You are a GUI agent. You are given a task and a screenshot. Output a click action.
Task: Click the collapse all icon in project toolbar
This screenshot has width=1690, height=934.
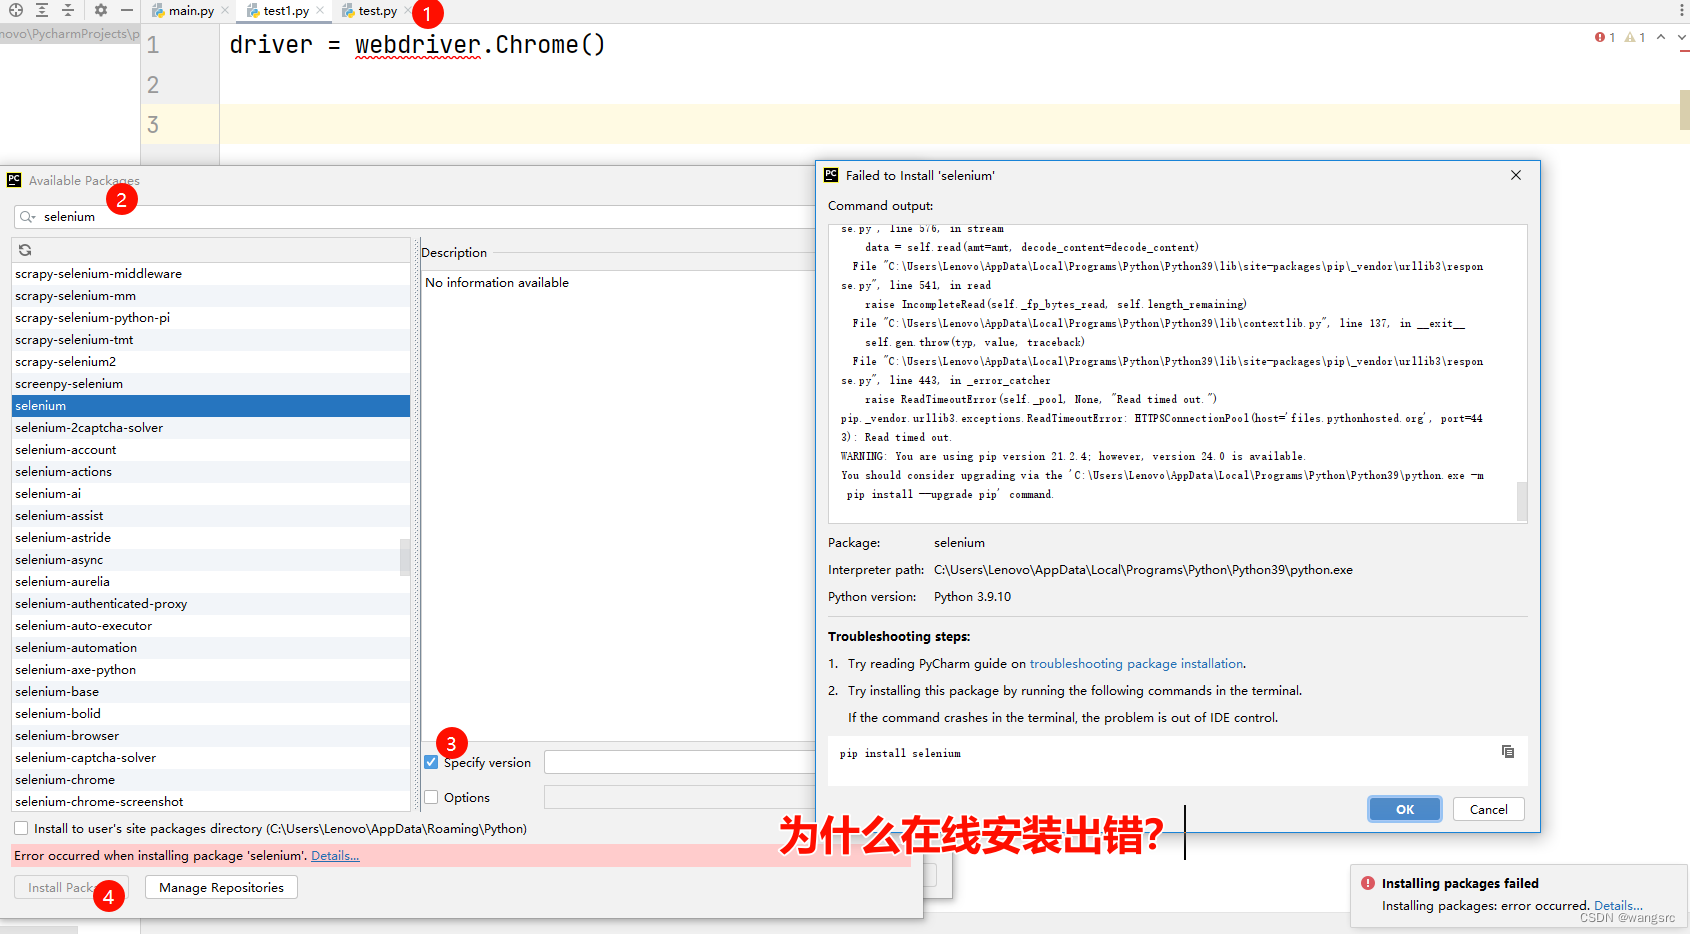tap(68, 10)
